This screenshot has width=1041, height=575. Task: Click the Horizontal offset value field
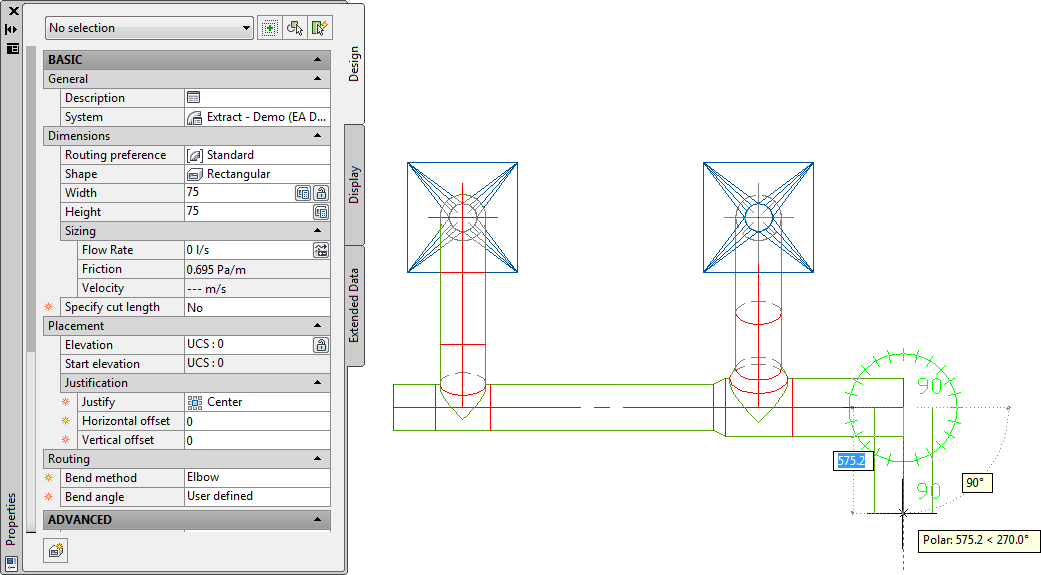(x=258, y=421)
